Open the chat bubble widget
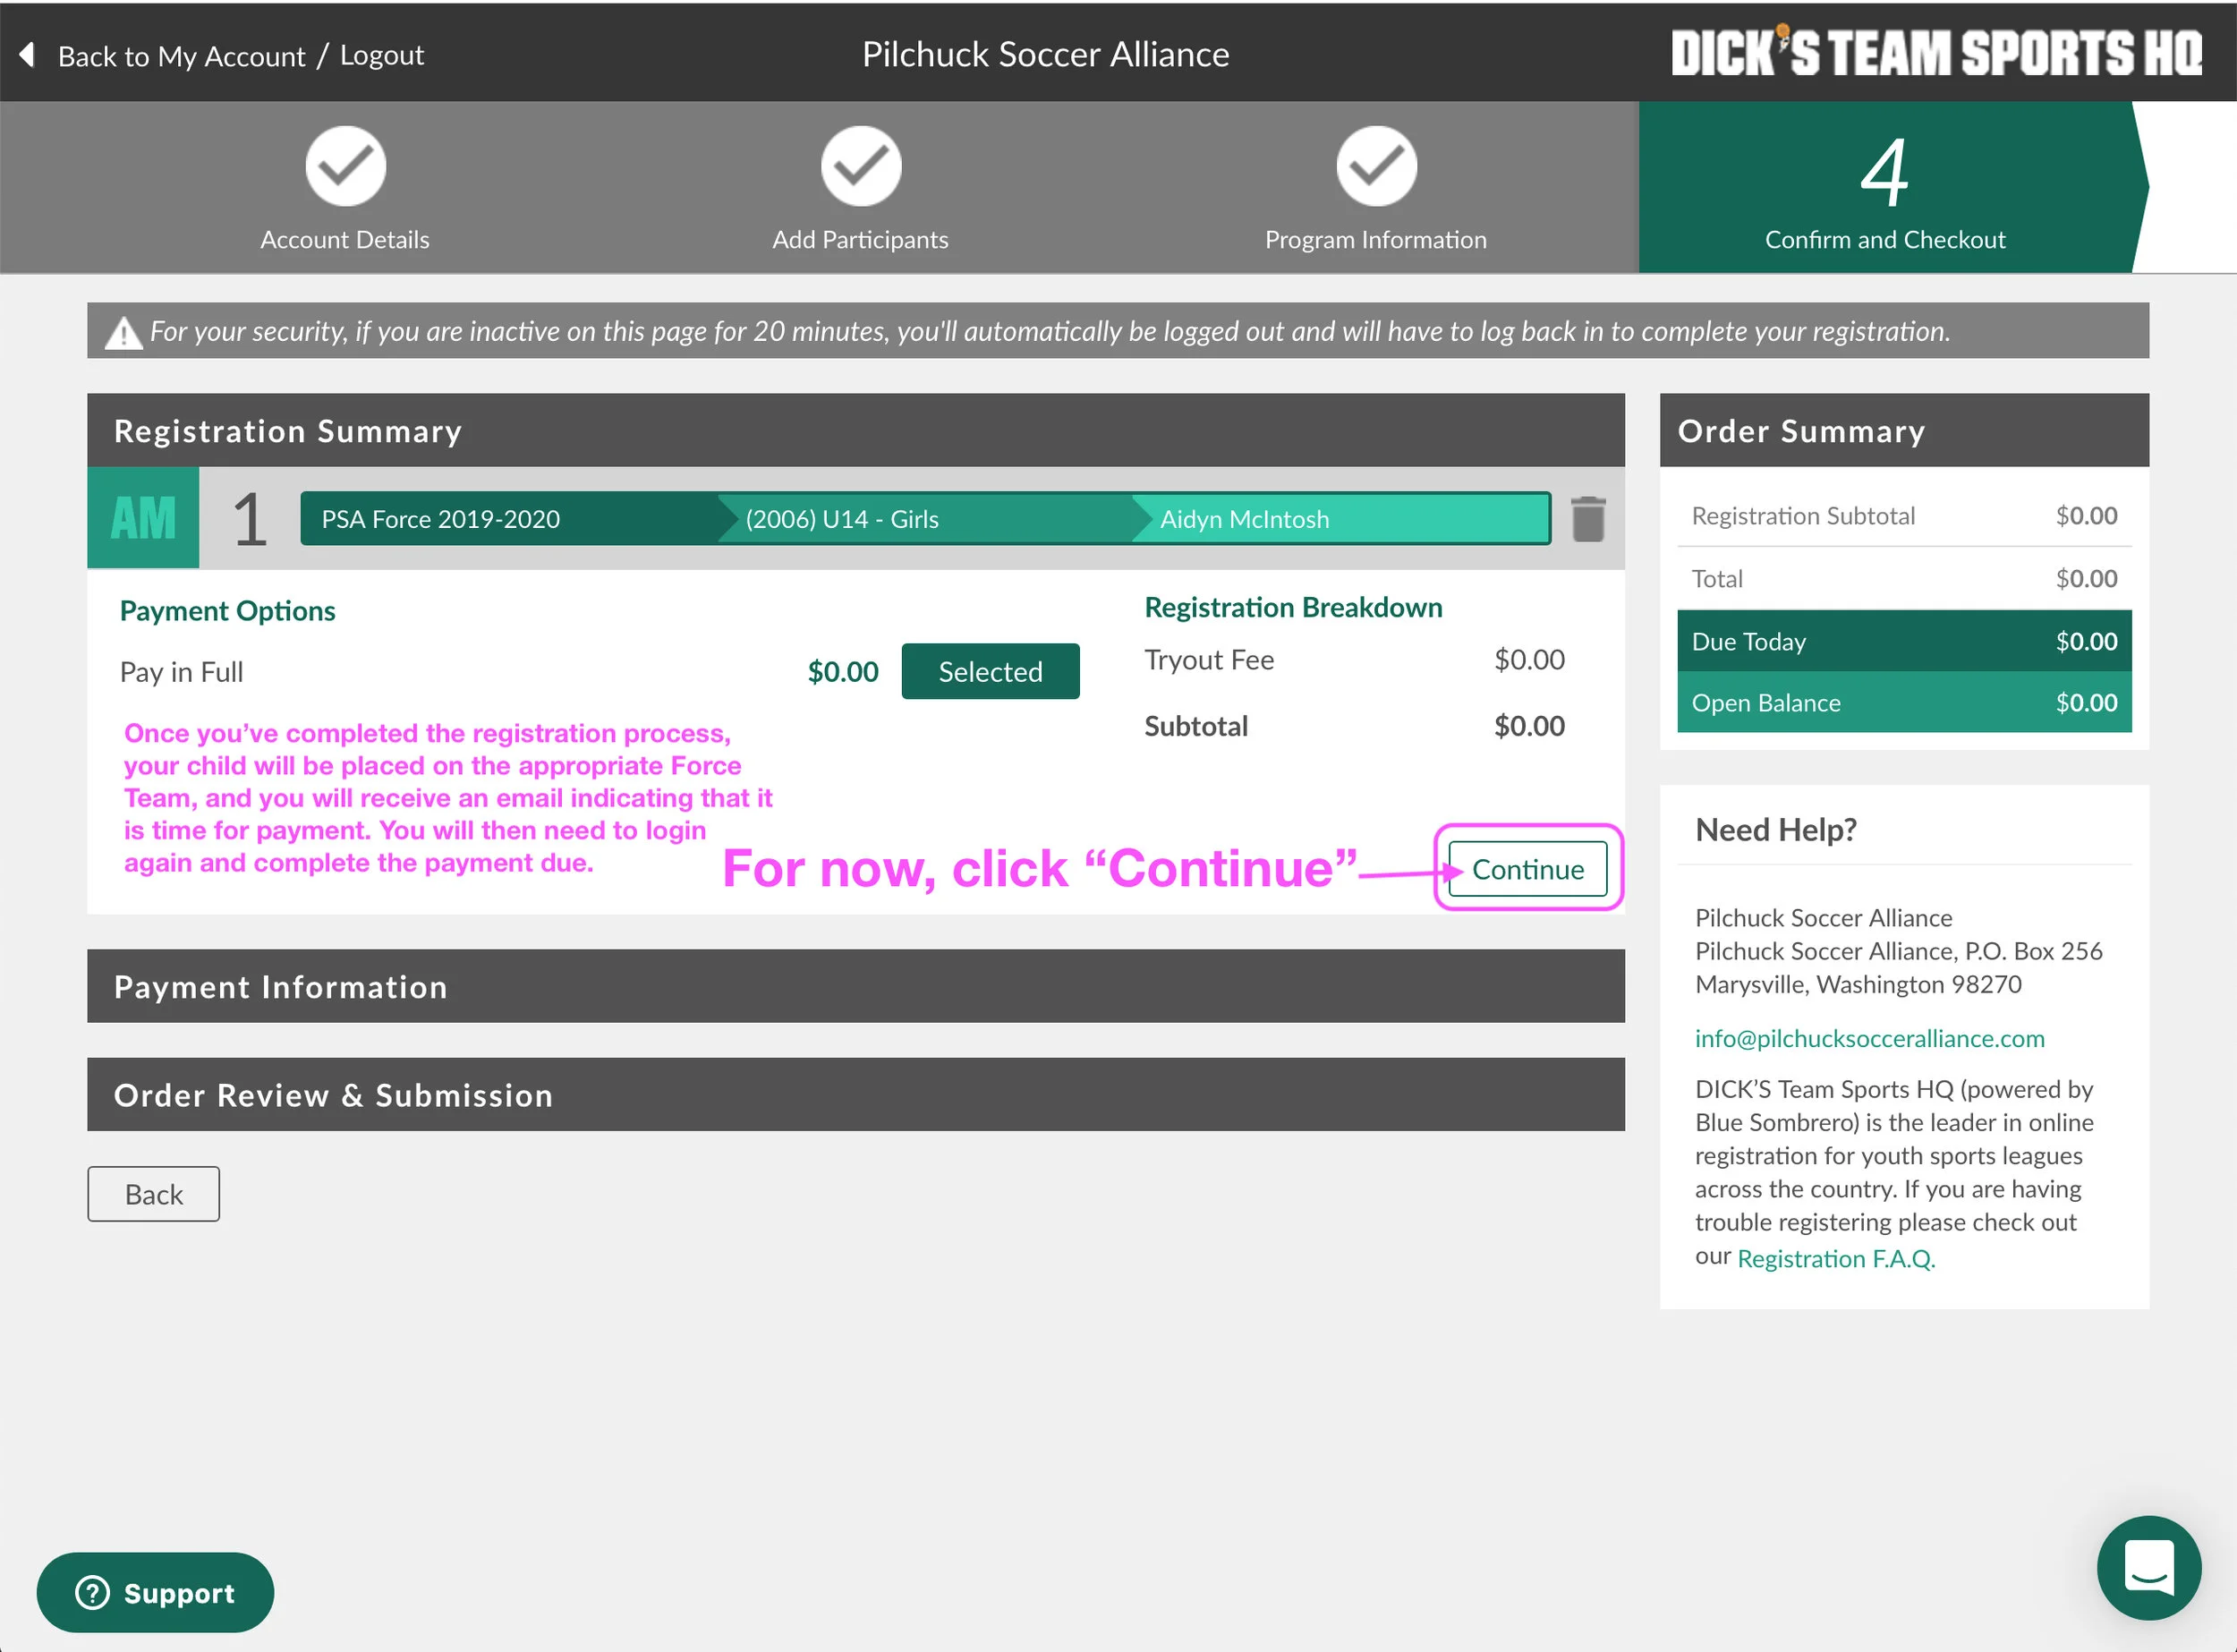Screen dimensions: 2237x1652 click(2149, 1568)
